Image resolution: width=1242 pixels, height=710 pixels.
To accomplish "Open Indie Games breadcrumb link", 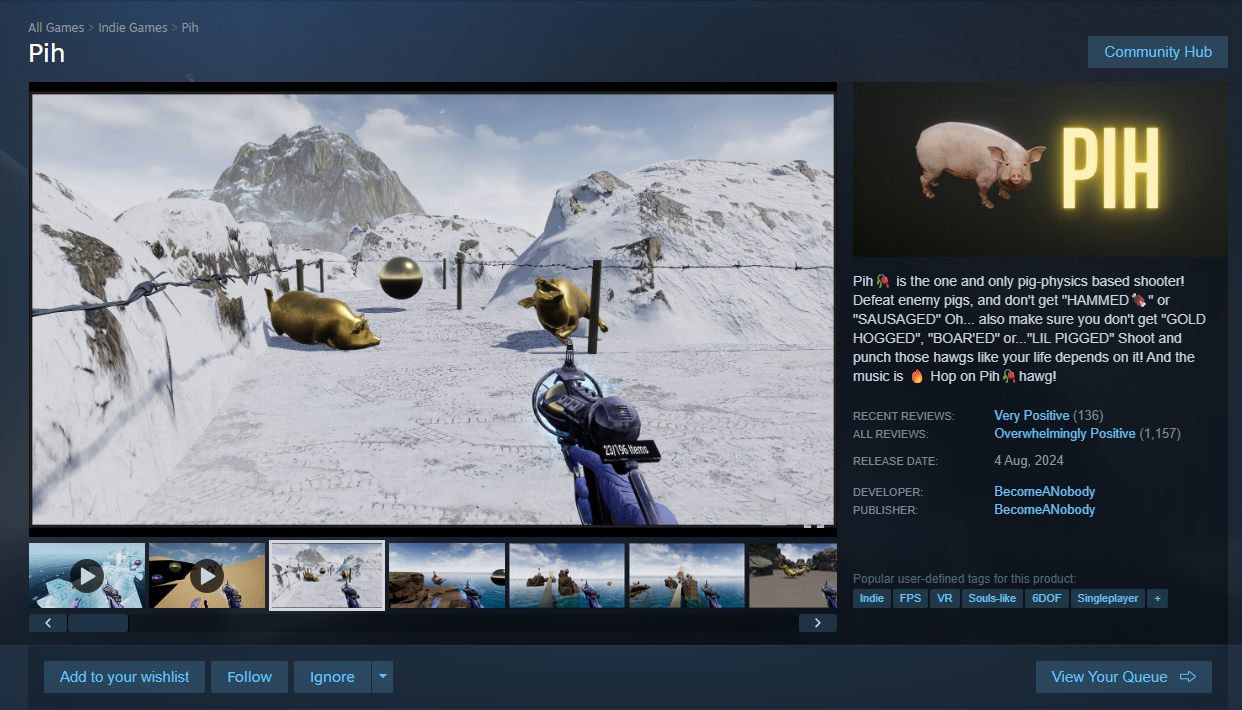I will point(133,27).
